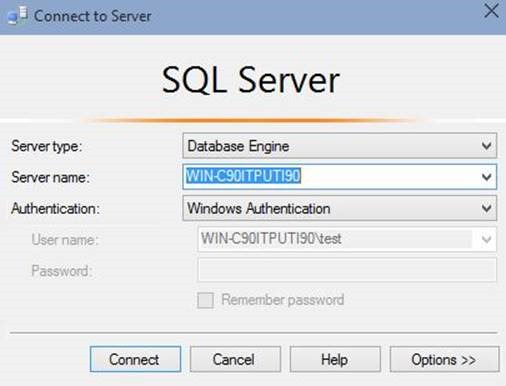Cancel the connection dialog

click(235, 359)
